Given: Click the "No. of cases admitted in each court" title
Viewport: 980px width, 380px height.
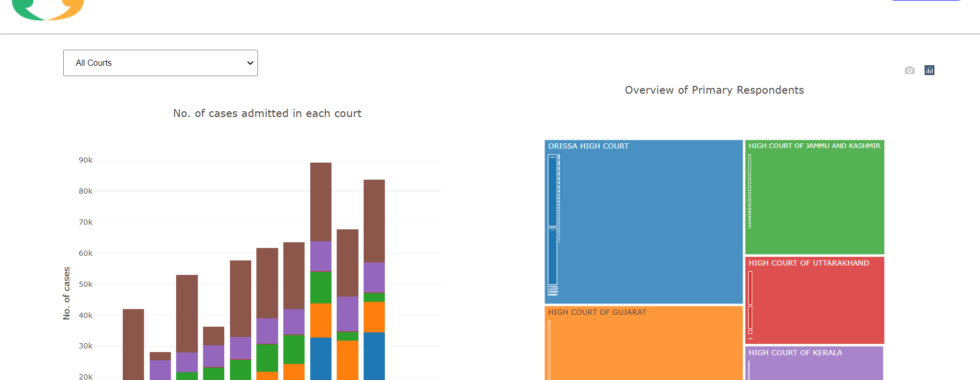Looking at the screenshot, I should [x=267, y=114].
